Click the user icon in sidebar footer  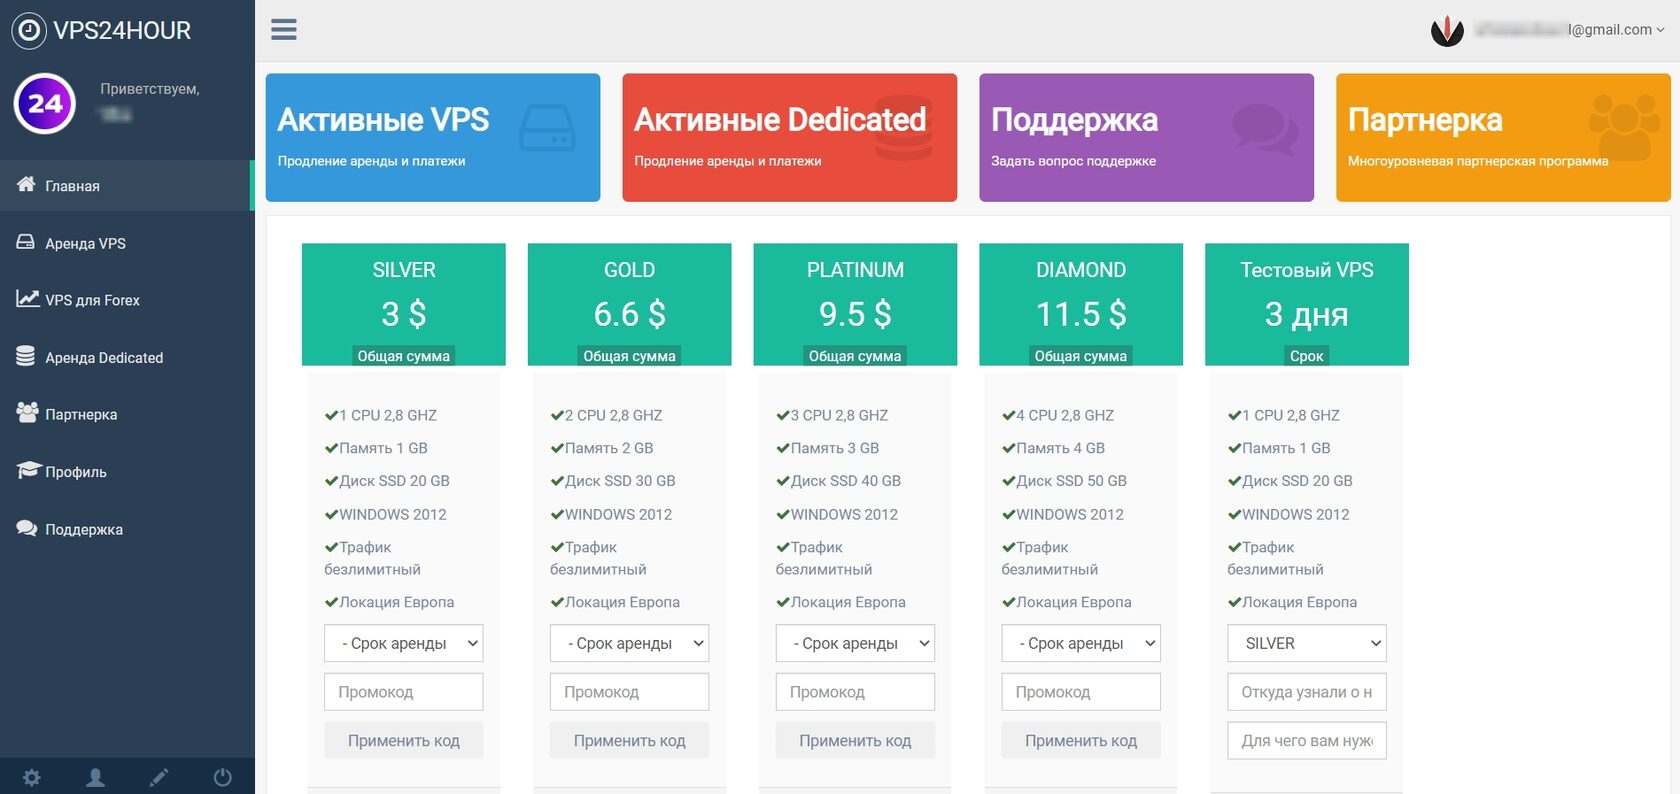pos(95,777)
